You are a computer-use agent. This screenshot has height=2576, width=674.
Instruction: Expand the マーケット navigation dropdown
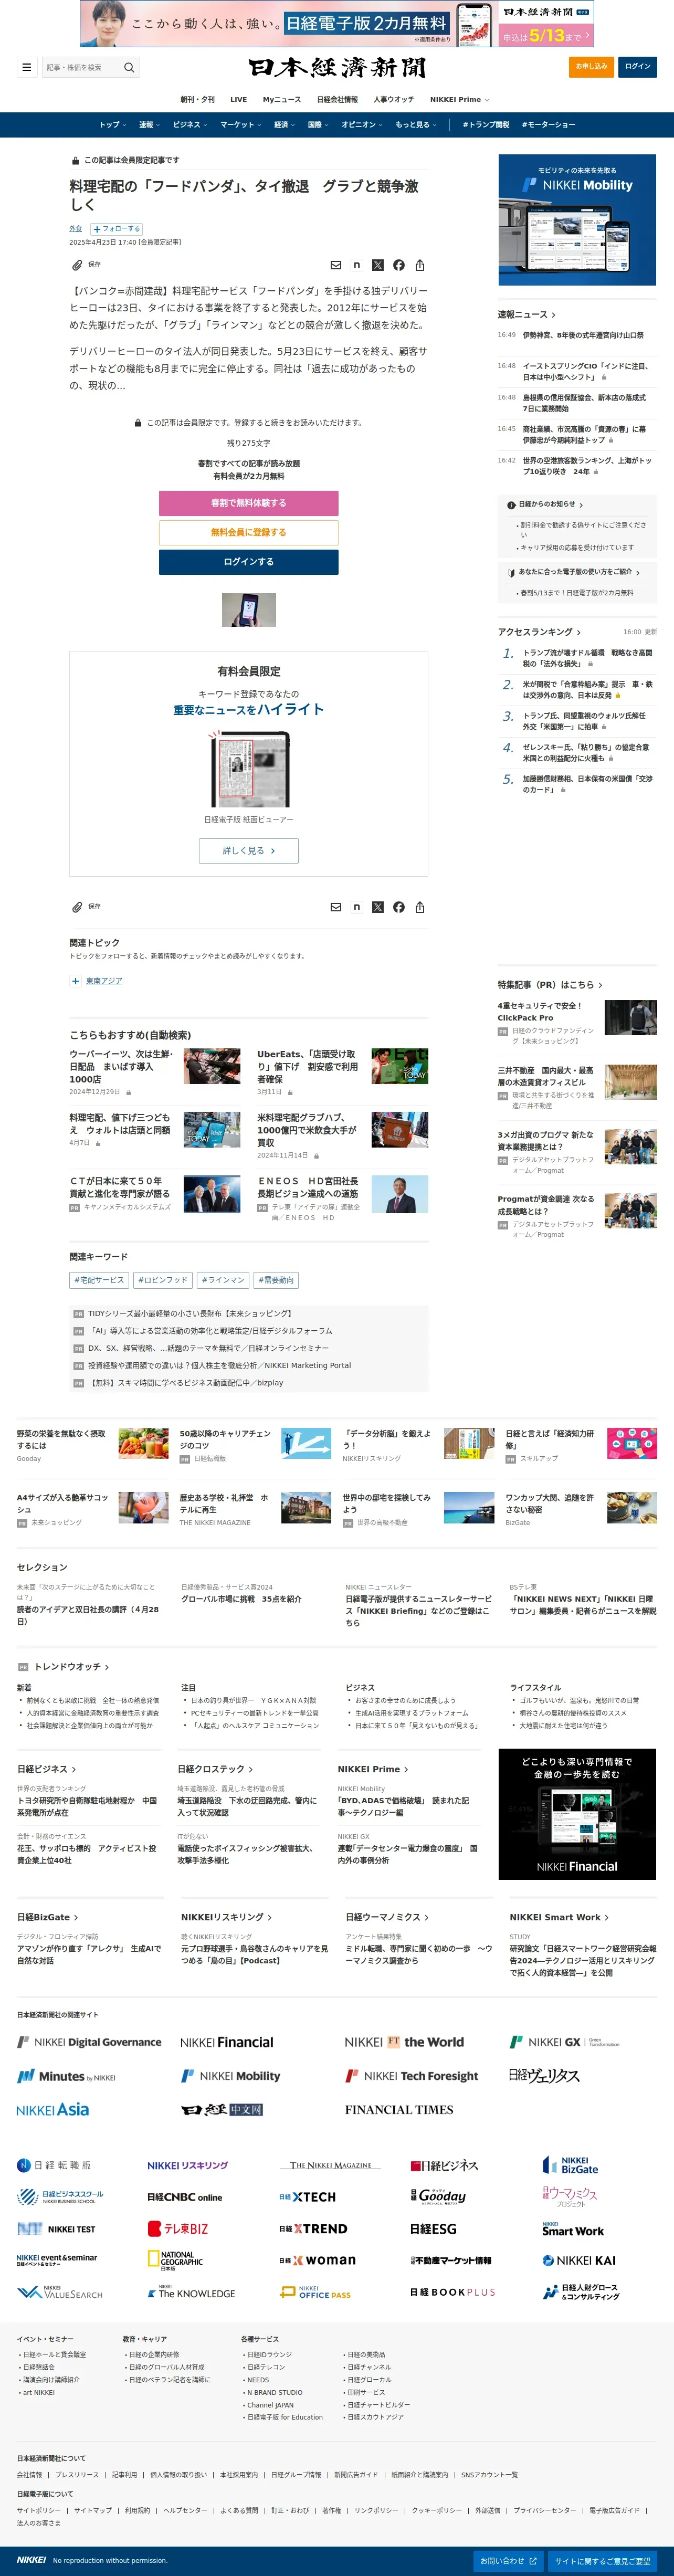(x=241, y=125)
